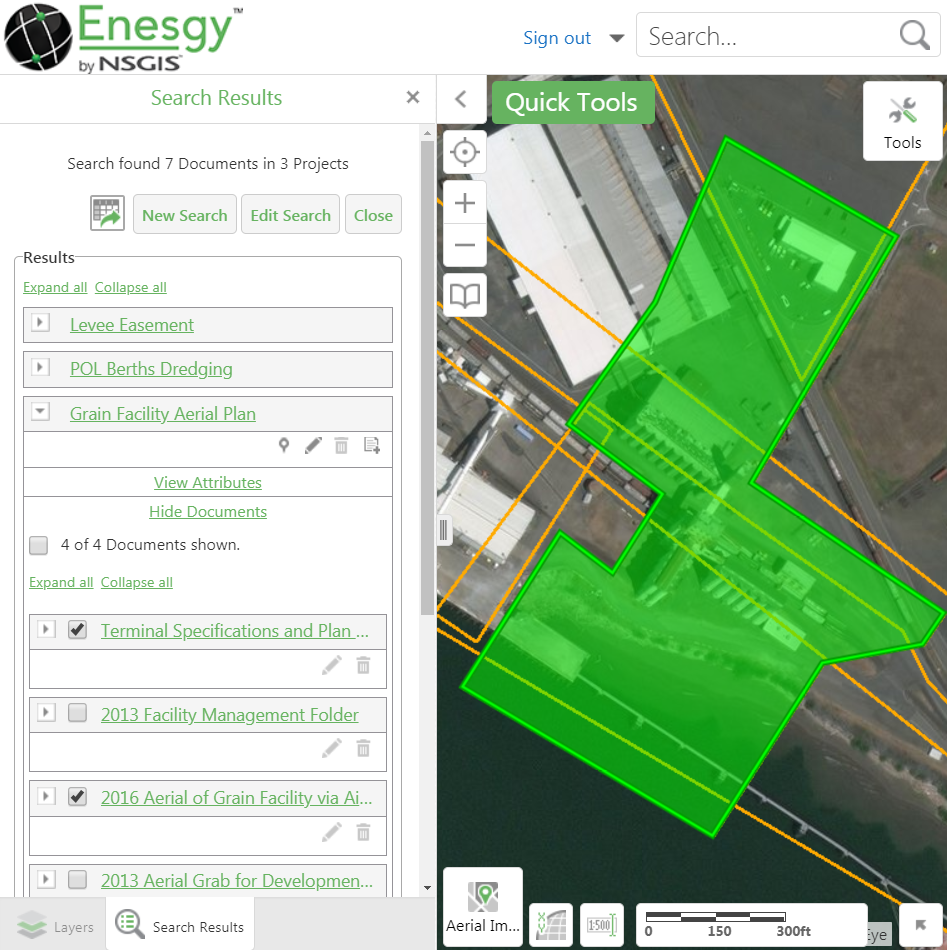The height and width of the screenshot is (950, 947).
Task: Zoom out the map with minus button
Action: [465, 245]
